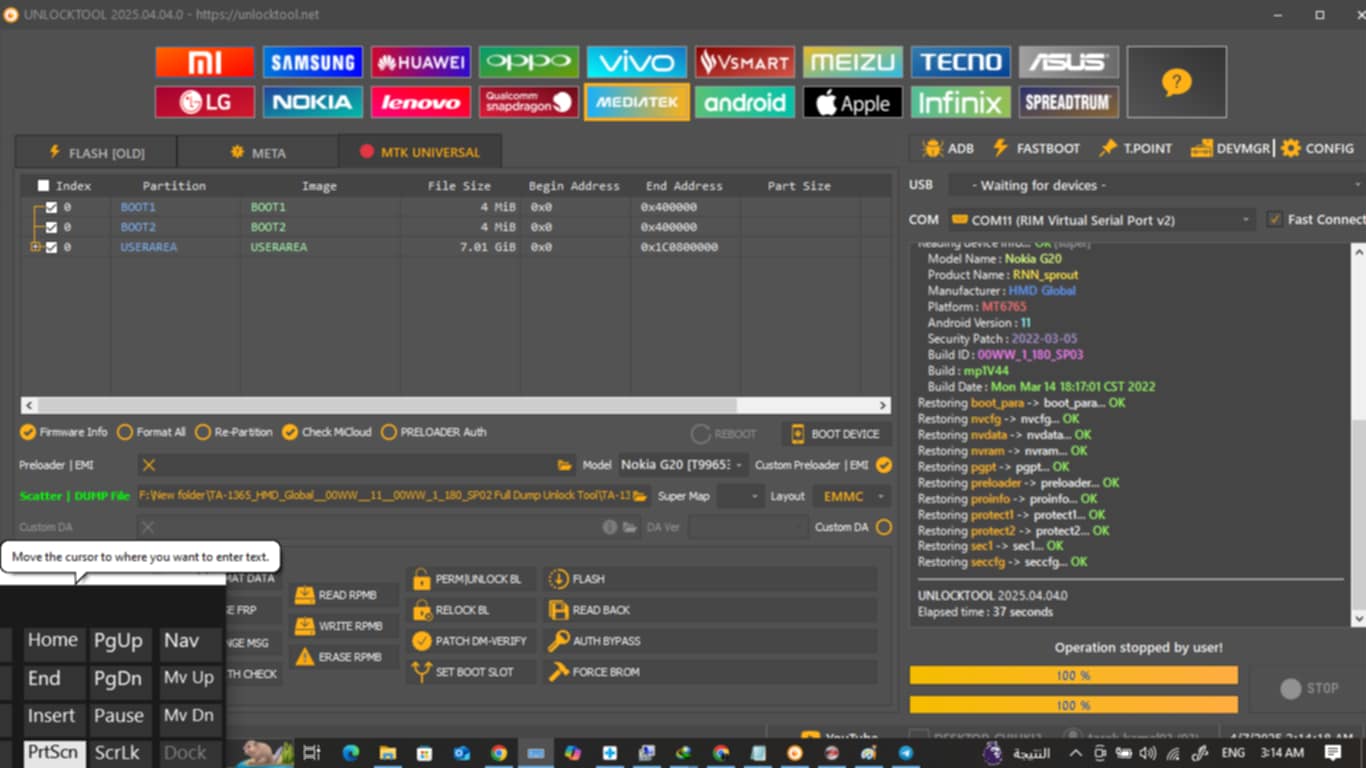Image resolution: width=1366 pixels, height=768 pixels.
Task: Open the Nokia brand section
Action: 312,102
